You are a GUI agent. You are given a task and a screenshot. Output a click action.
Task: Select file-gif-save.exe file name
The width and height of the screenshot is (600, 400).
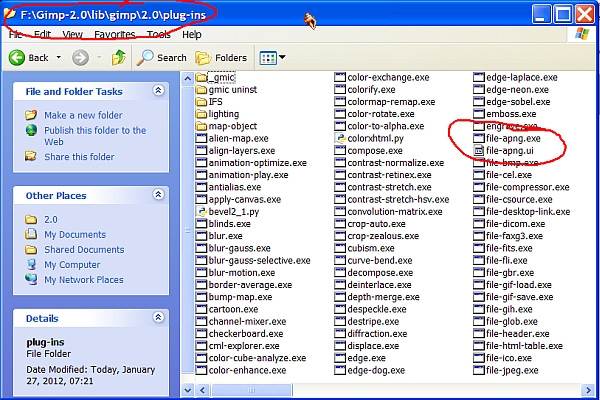click(520, 297)
